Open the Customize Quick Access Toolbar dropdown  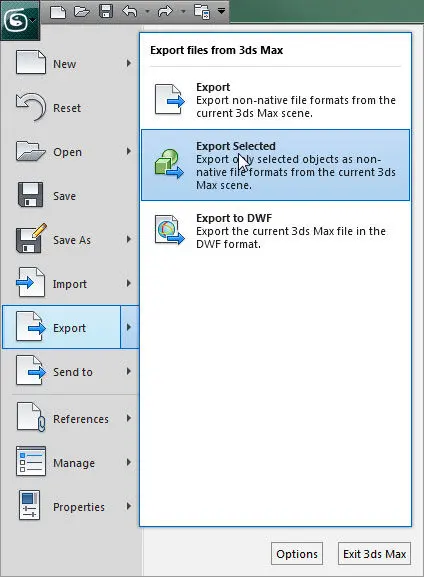pyautogui.click(x=221, y=11)
